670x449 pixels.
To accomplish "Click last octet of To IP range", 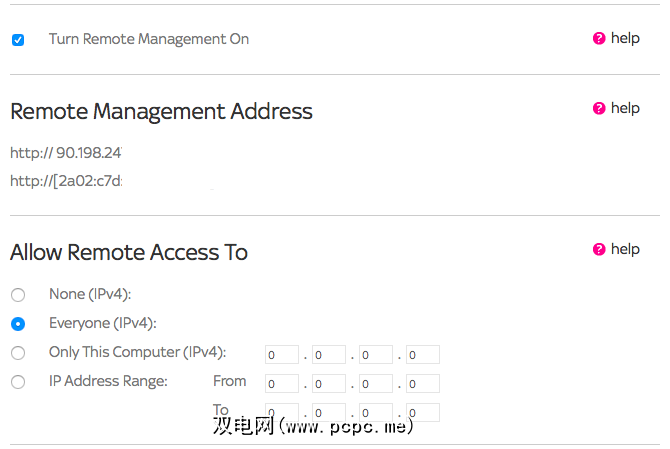I will click(x=423, y=411).
